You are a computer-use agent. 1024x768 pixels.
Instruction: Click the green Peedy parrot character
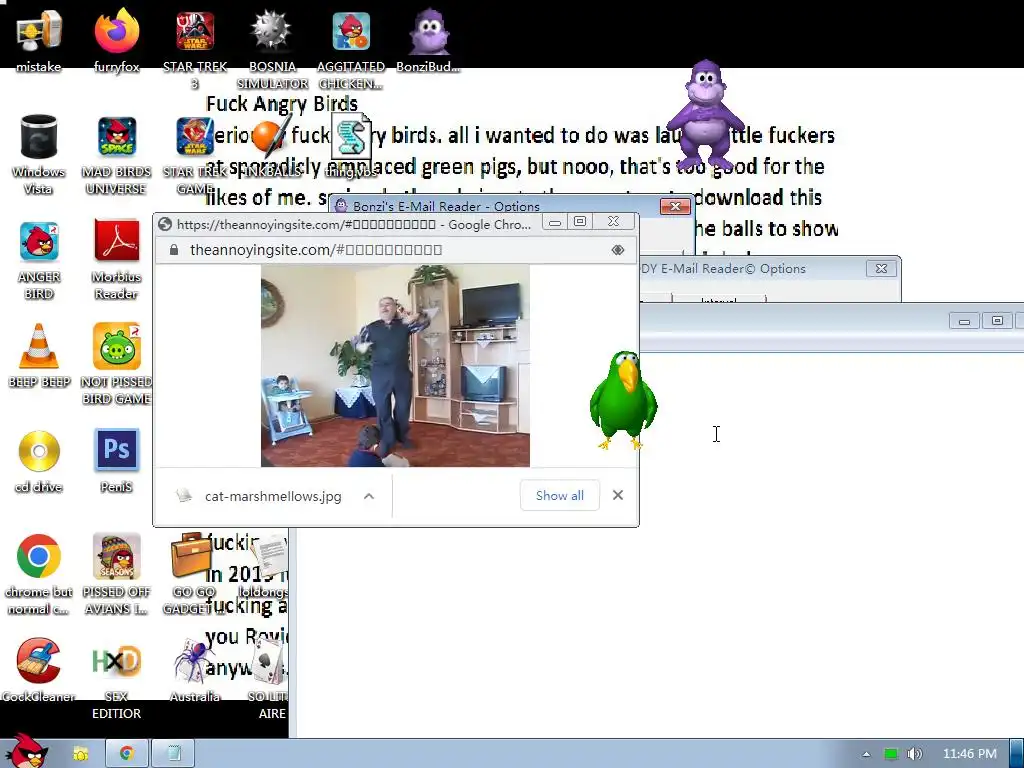623,400
